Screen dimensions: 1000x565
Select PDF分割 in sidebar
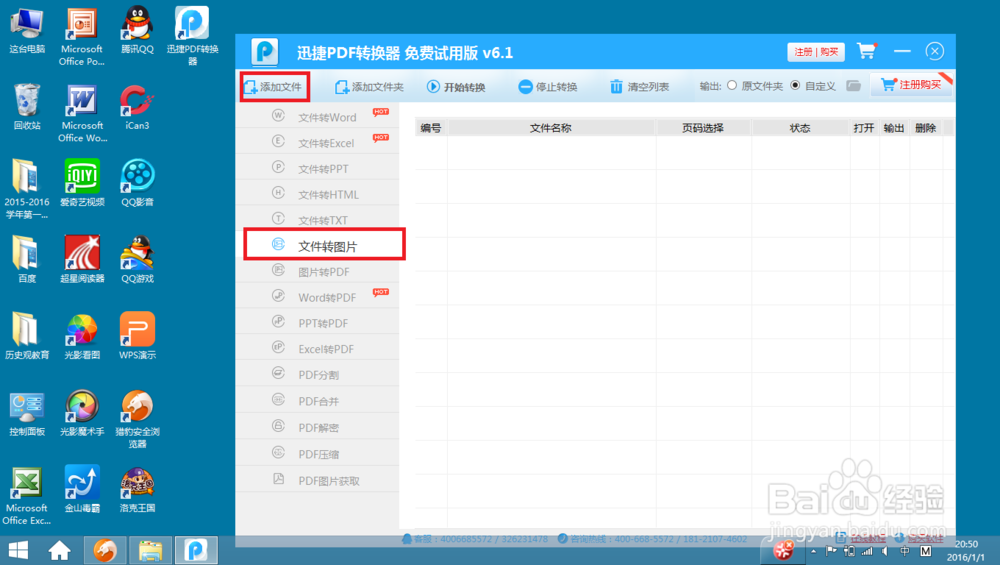click(x=318, y=374)
